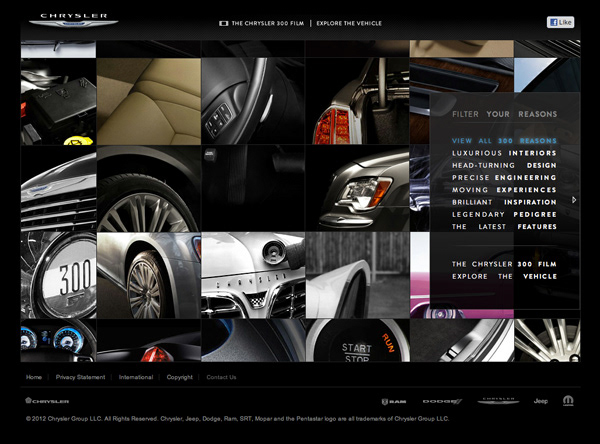This screenshot has height=444, width=600.
Task: Click the Dodge brand logo
Action: (x=442, y=402)
